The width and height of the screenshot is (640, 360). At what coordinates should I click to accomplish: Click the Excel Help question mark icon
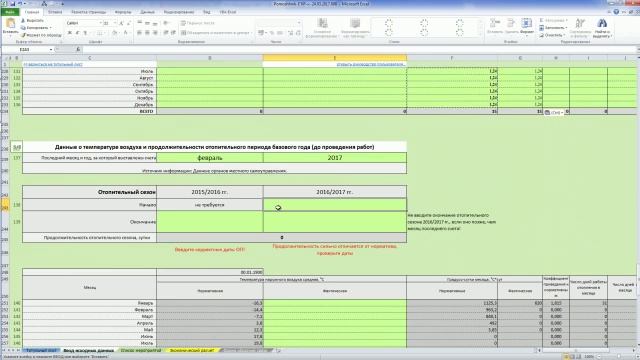tap(616, 12)
